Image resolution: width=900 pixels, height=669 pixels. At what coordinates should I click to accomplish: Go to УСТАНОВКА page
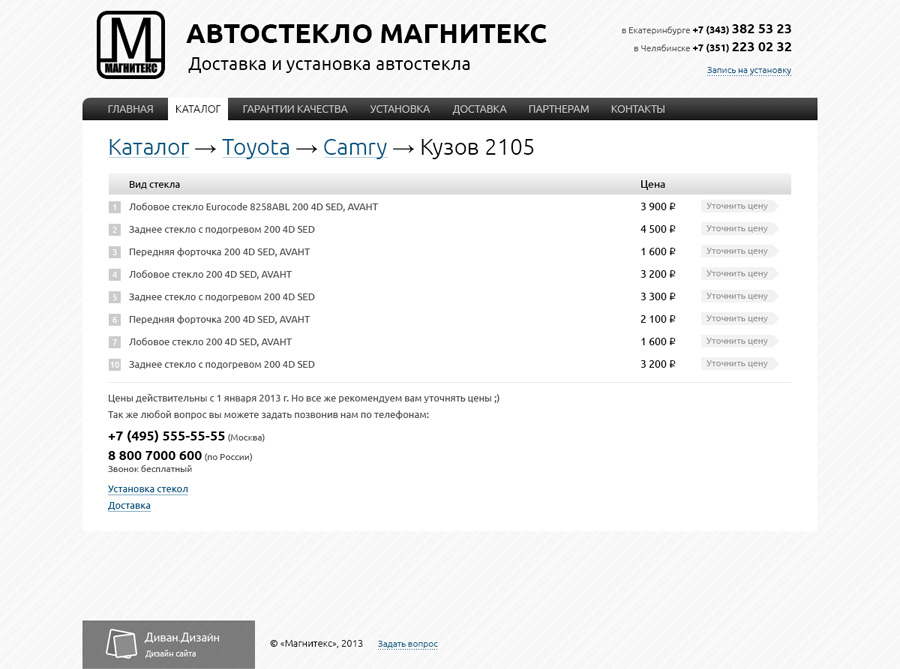tap(399, 109)
